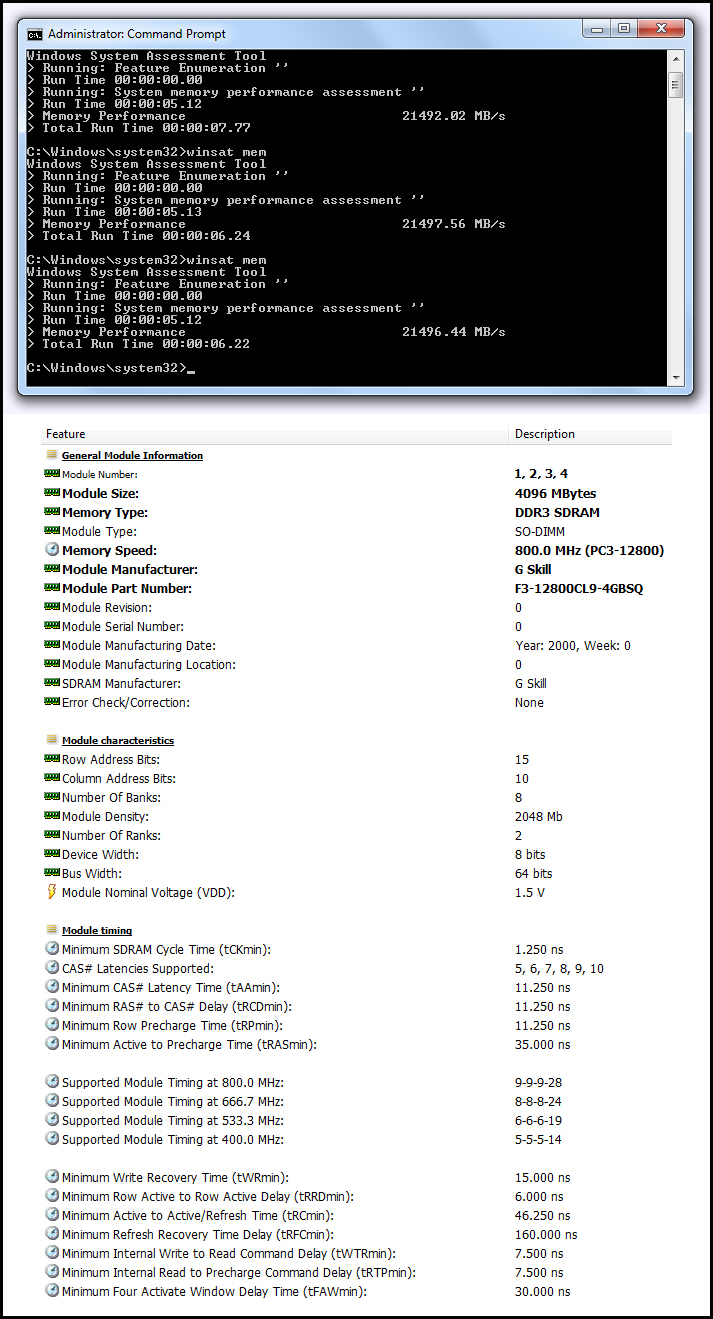
Task: Click the Module Part Number row icon
Action: pos(52,588)
